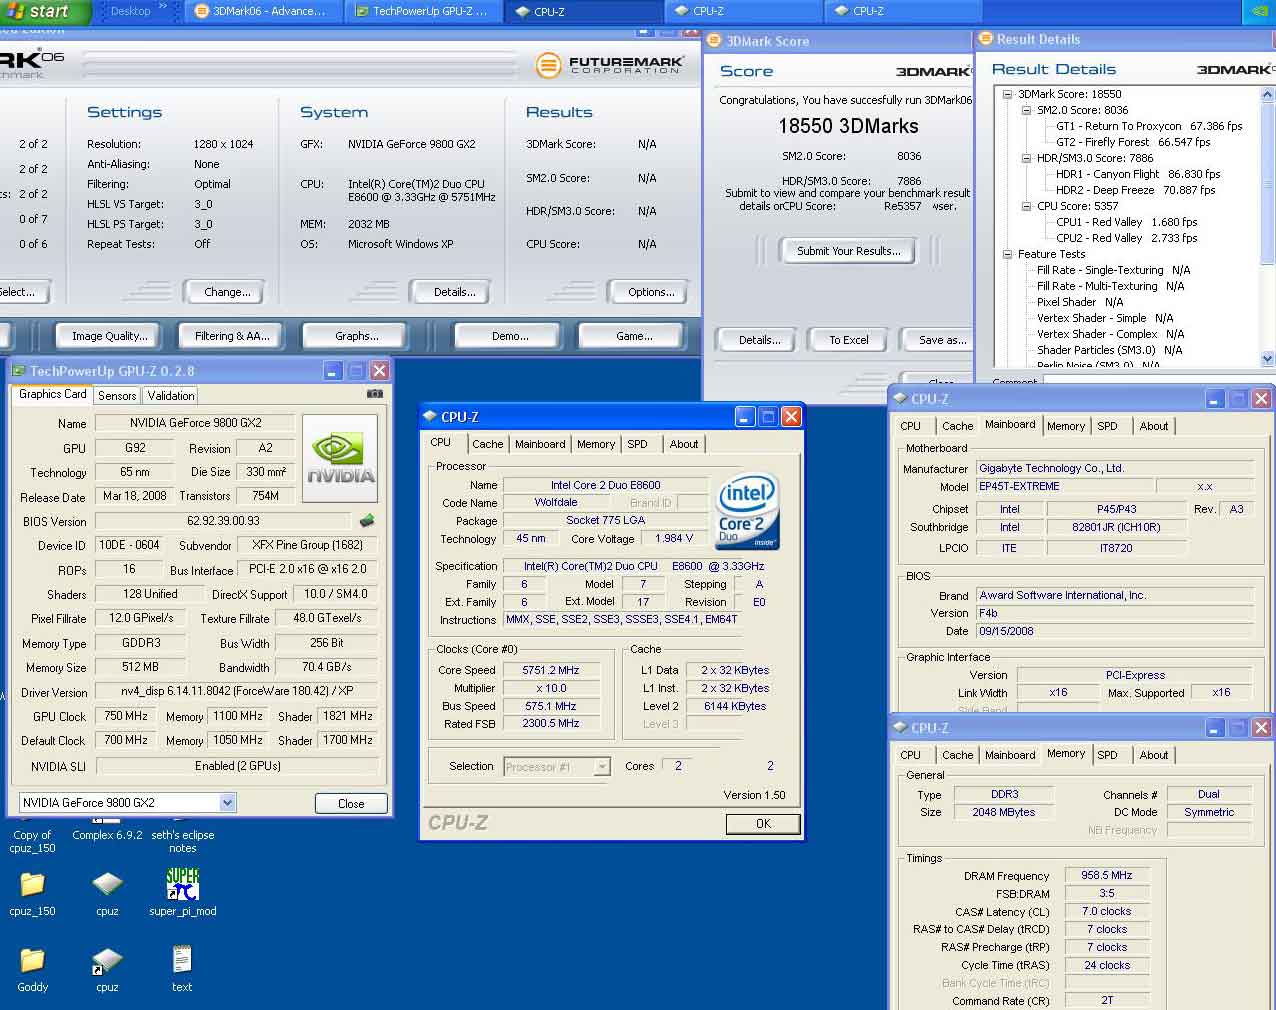The height and width of the screenshot is (1010, 1276).
Task: Open the Processor #1 selection dropdown in CPU-Z
Action: tap(601, 767)
